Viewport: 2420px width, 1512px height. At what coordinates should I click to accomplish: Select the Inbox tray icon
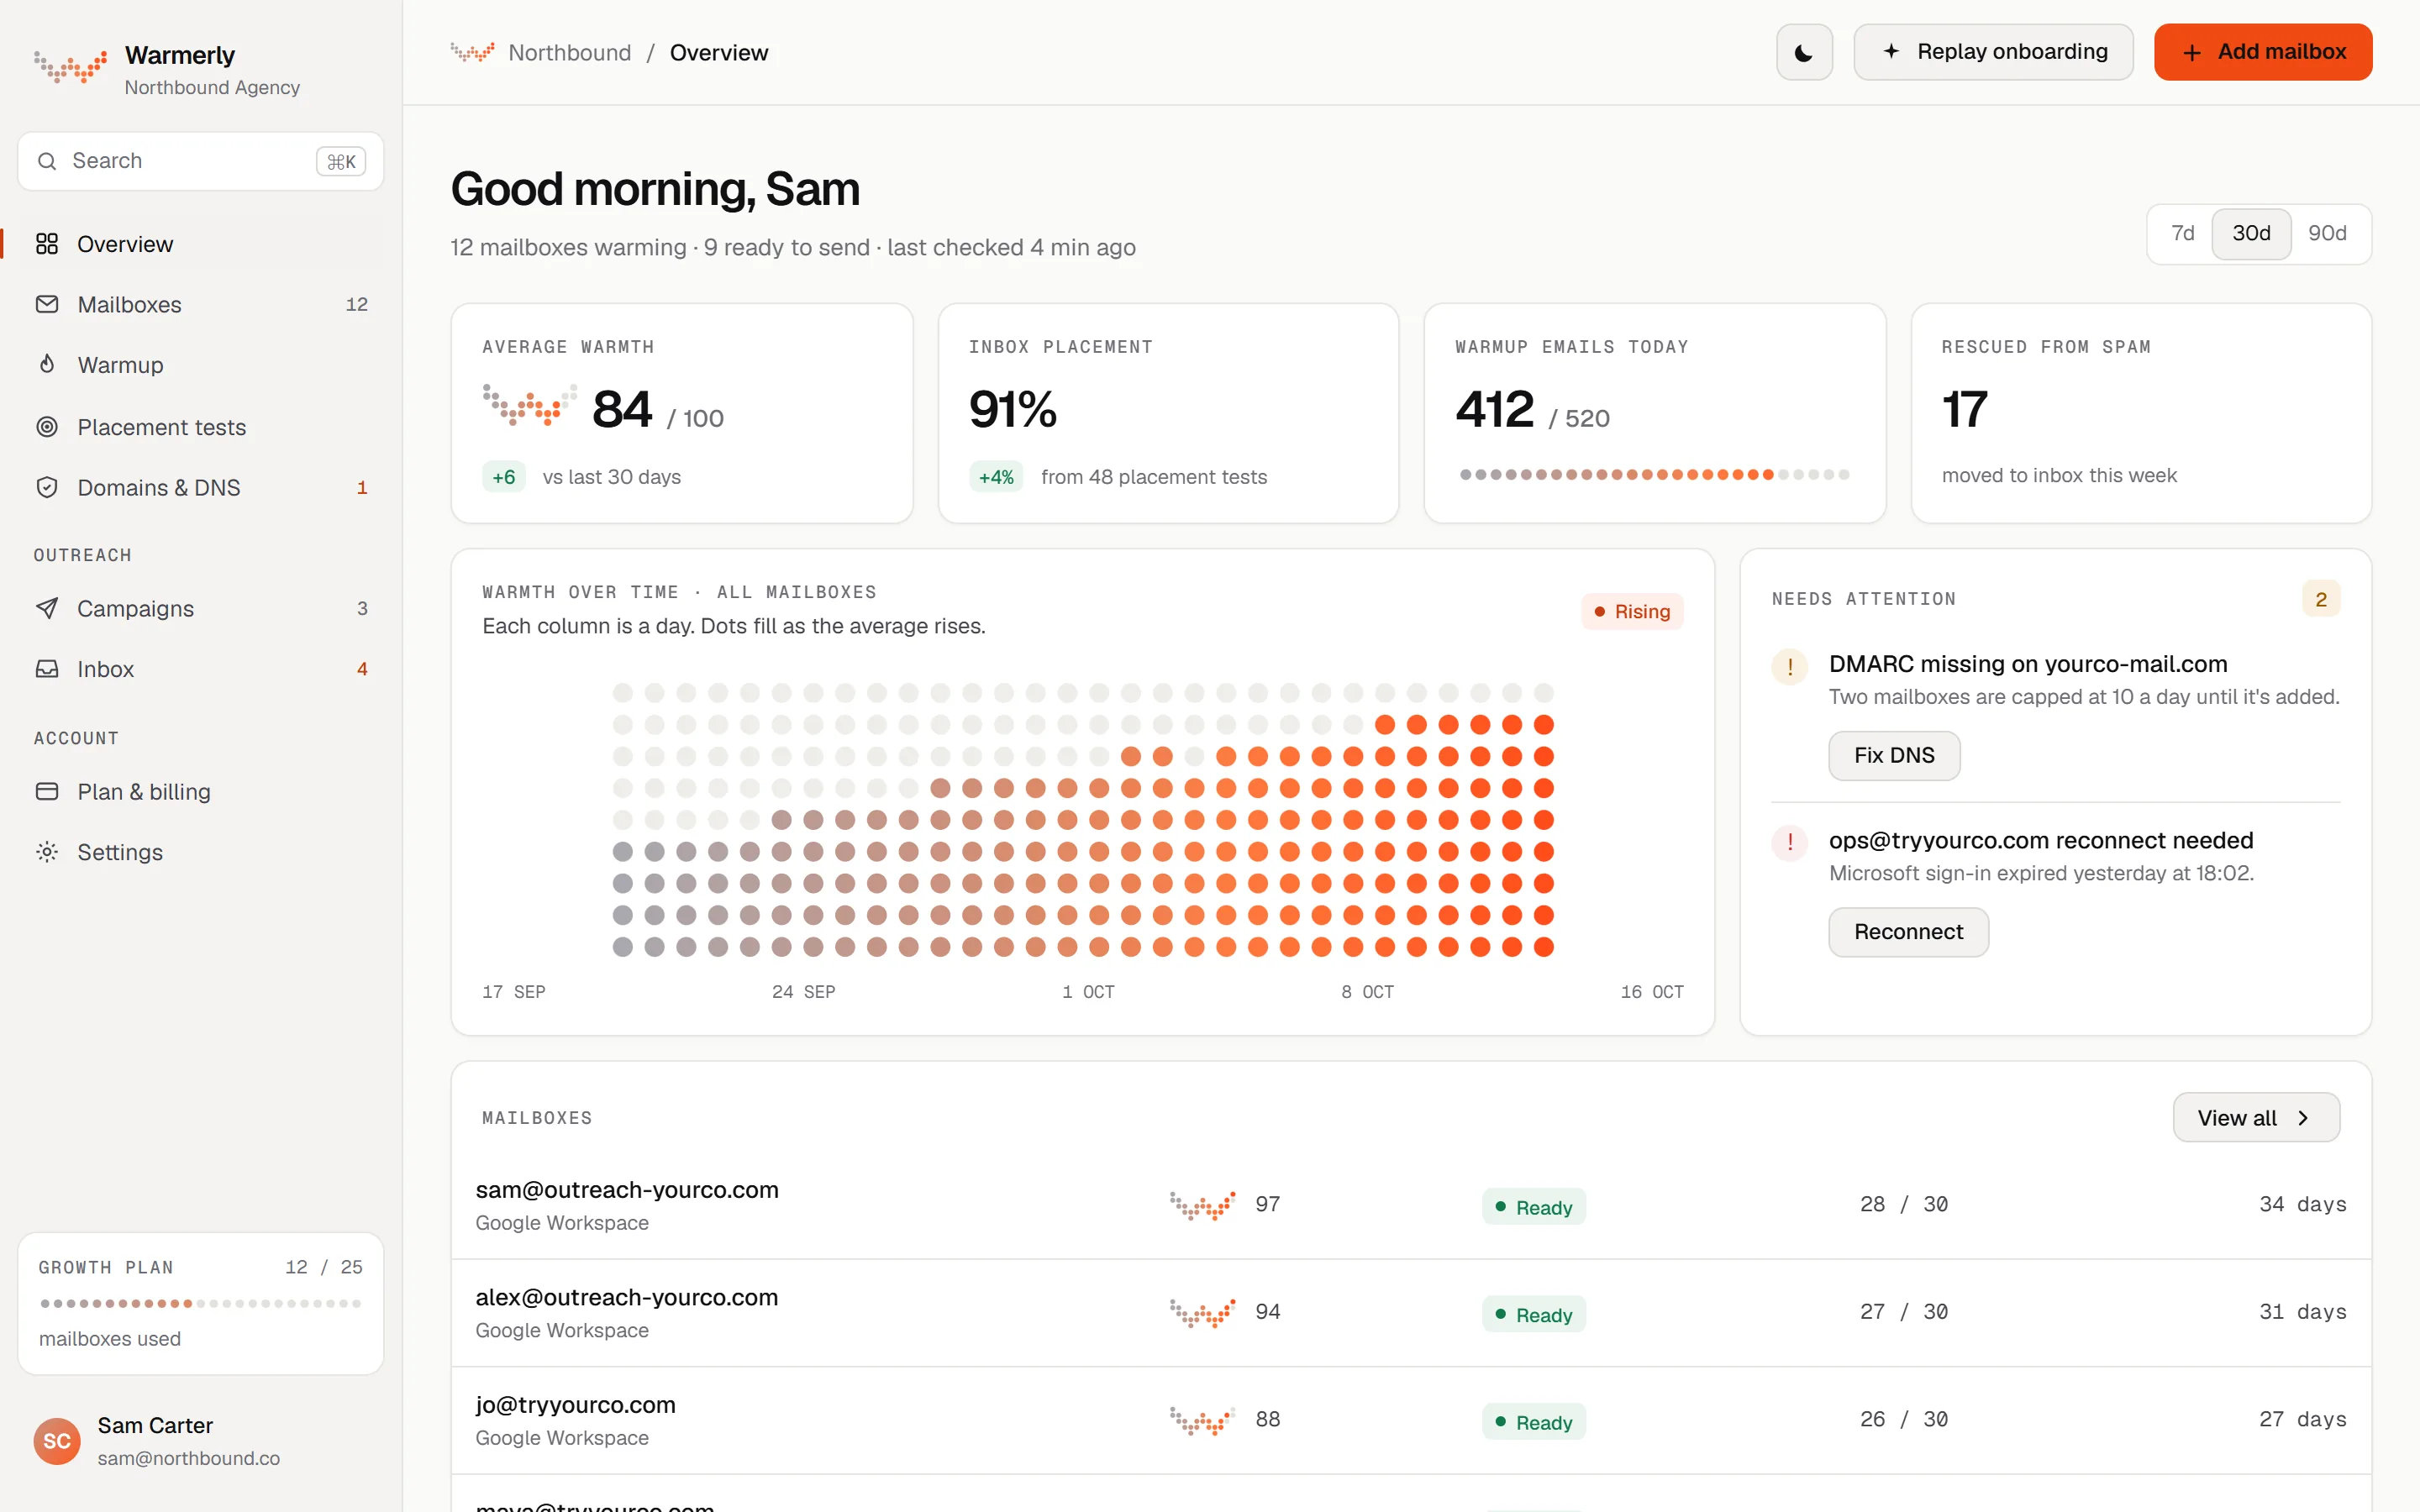(x=47, y=669)
